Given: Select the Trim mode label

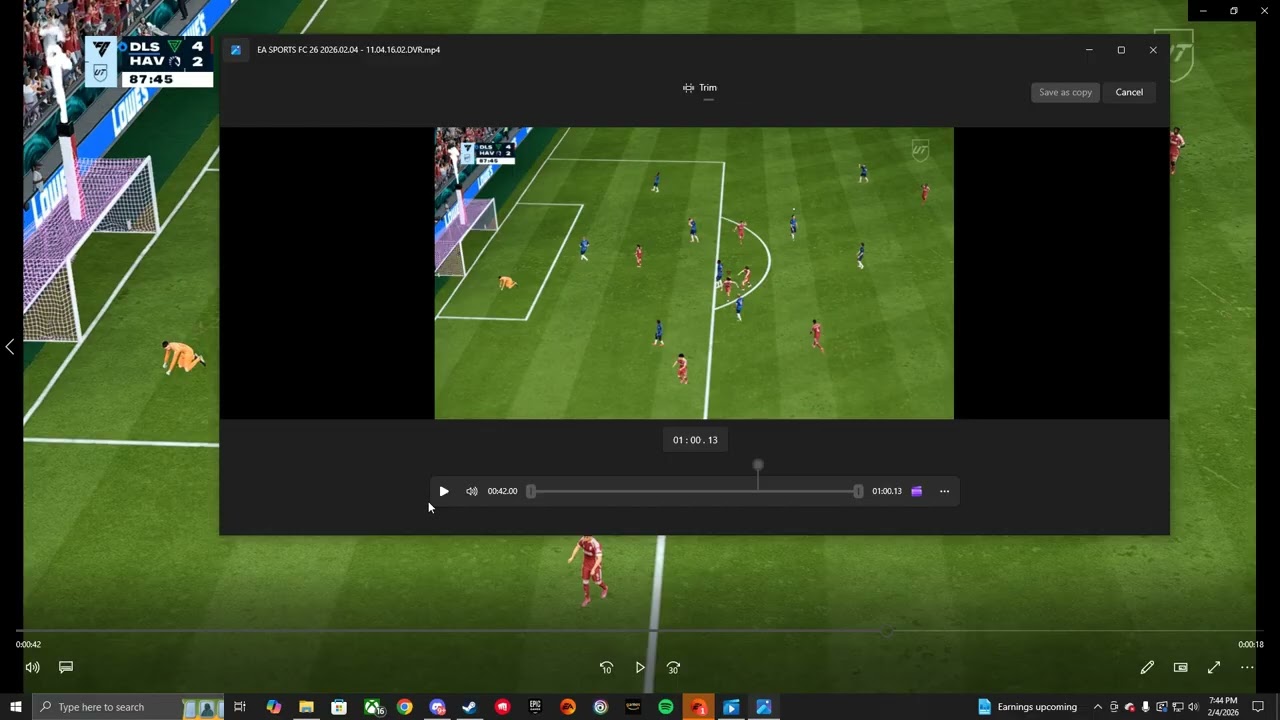Looking at the screenshot, I should 699,88.
